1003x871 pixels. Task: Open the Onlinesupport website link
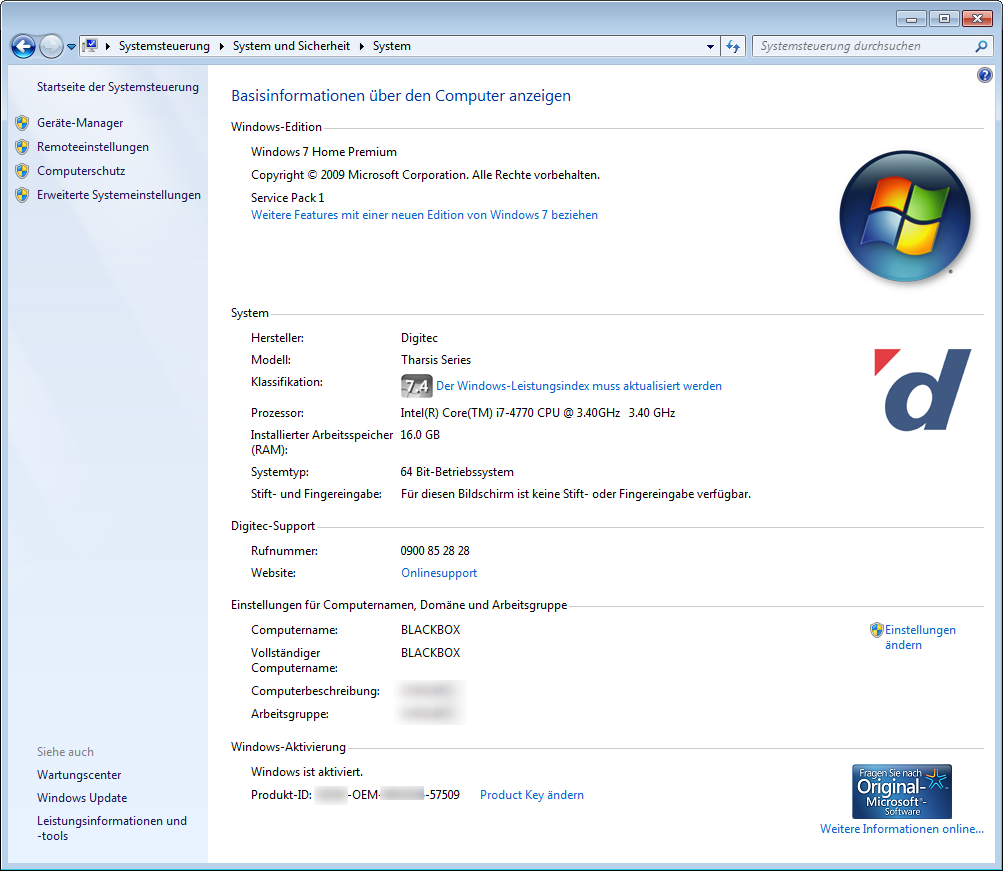tap(439, 573)
